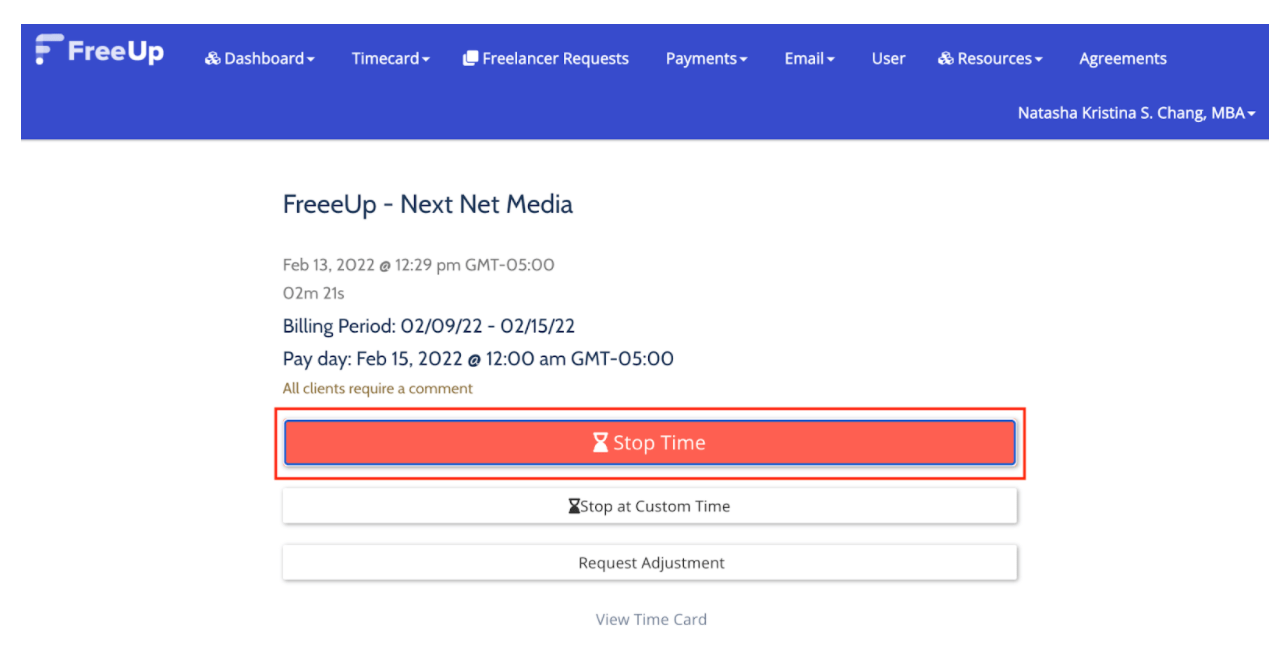Image resolution: width=1288 pixels, height=670 pixels.
Task: Open the Resources dropdown
Action: click(x=990, y=58)
